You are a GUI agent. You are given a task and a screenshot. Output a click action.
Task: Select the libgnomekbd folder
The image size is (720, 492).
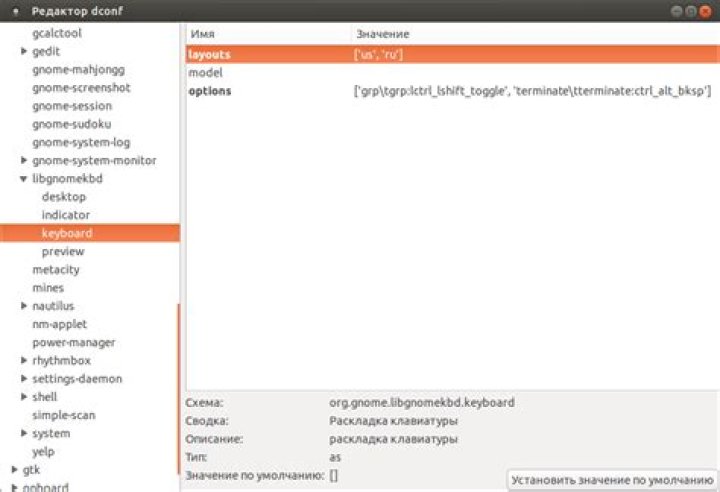67,179
